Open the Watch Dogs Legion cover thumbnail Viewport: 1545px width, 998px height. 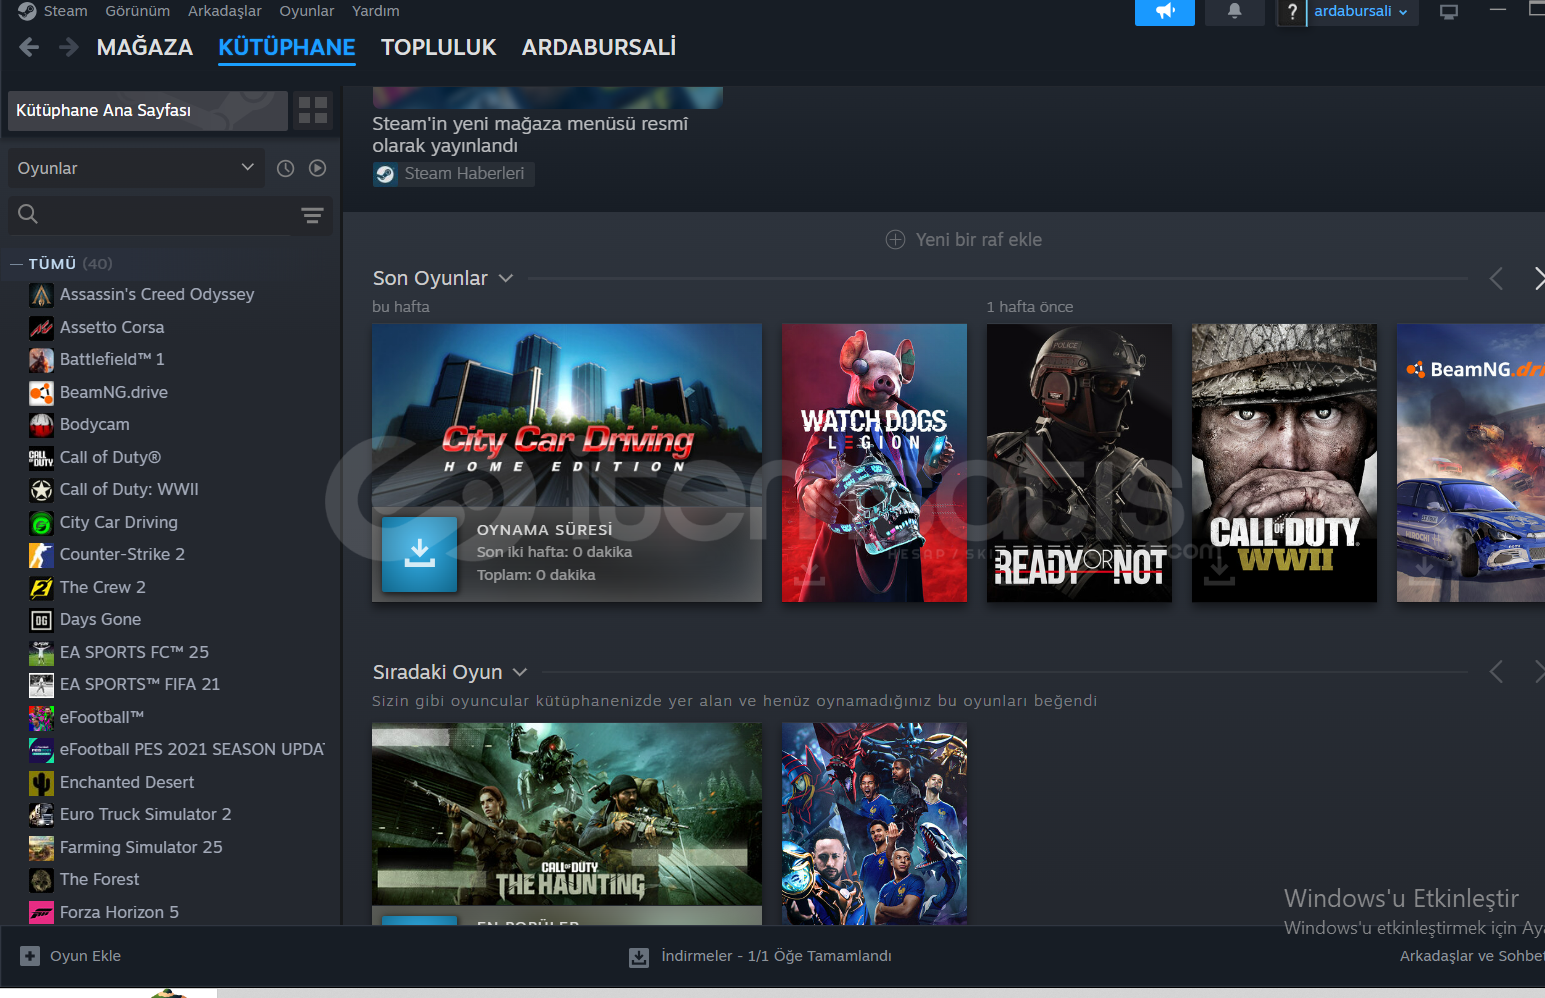click(874, 462)
